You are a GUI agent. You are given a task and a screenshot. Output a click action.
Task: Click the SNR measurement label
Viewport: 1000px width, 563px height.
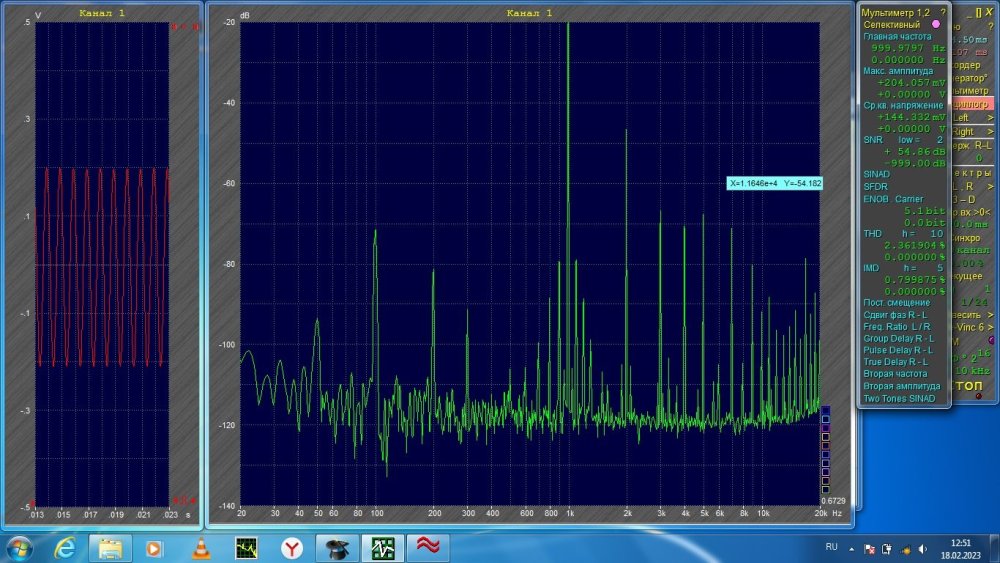click(x=872, y=140)
